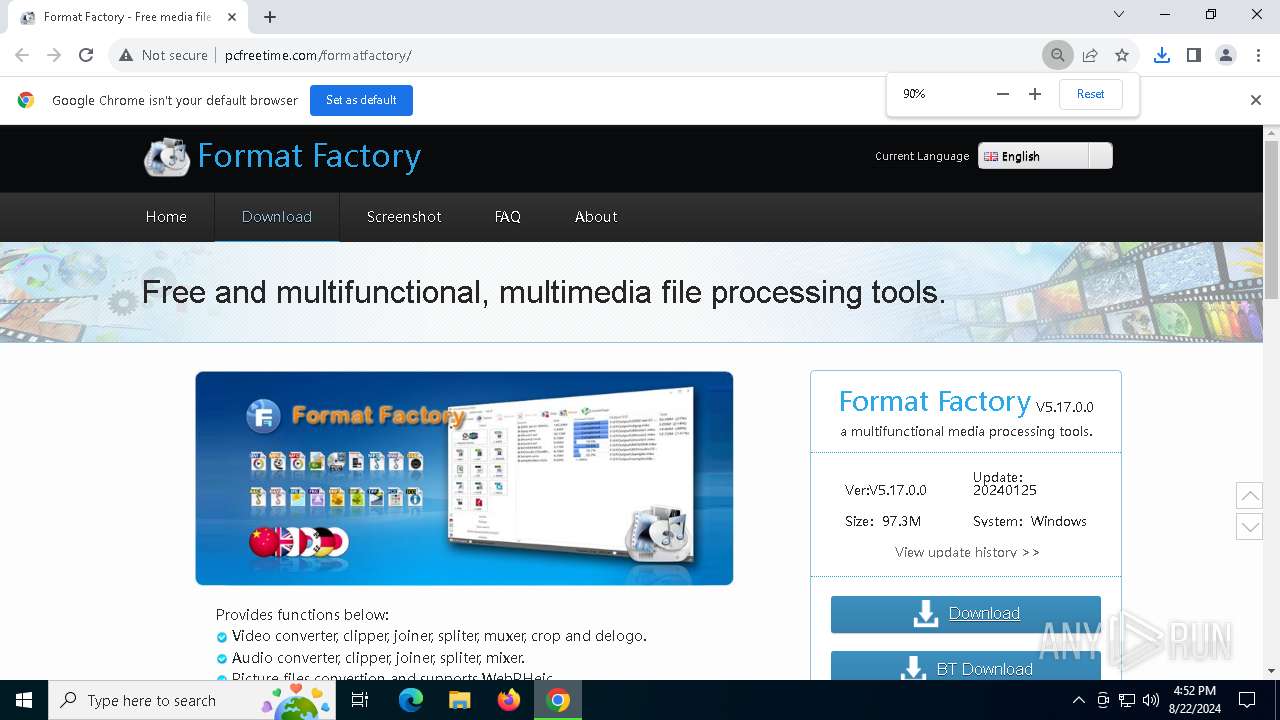
Task: Toggle Chrome side panel icon
Action: pyautogui.click(x=1193, y=55)
